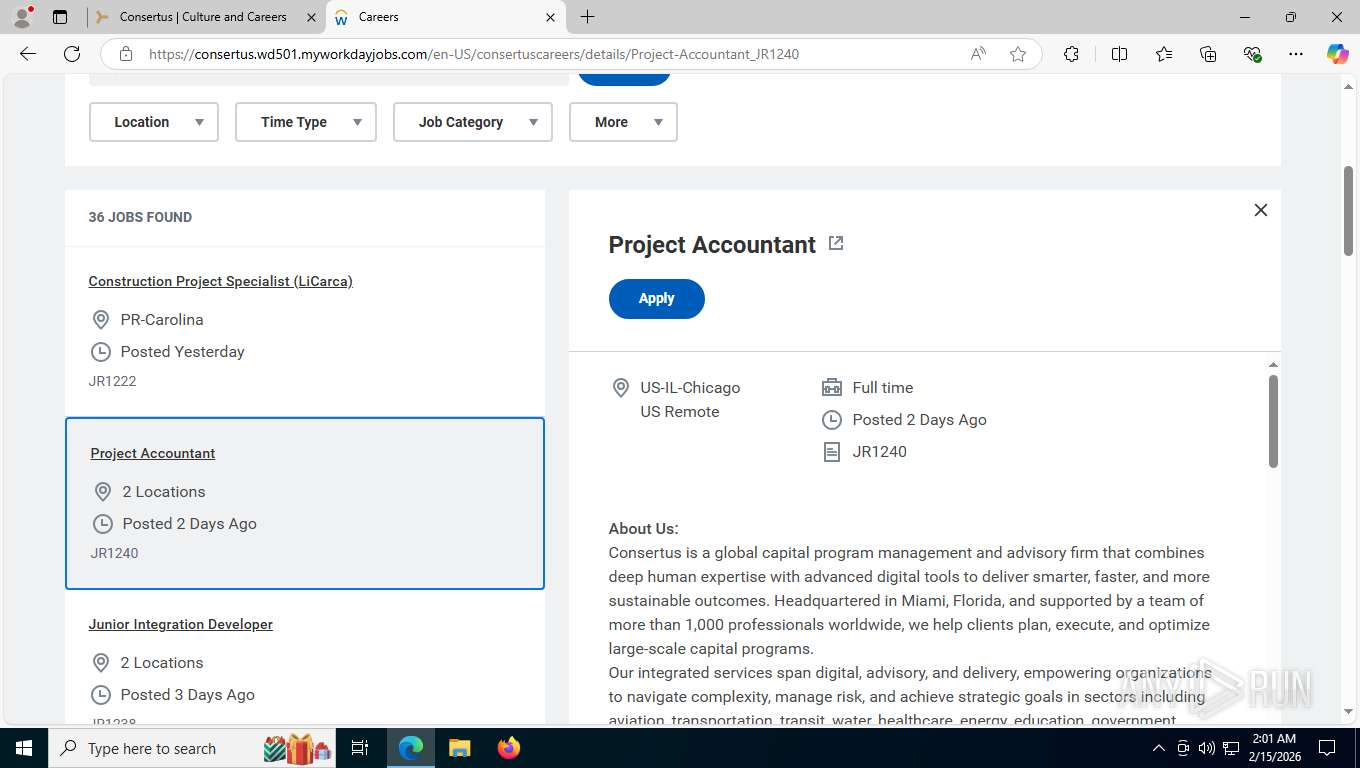Click the briefcase icon next to Full time

[x=832, y=388]
